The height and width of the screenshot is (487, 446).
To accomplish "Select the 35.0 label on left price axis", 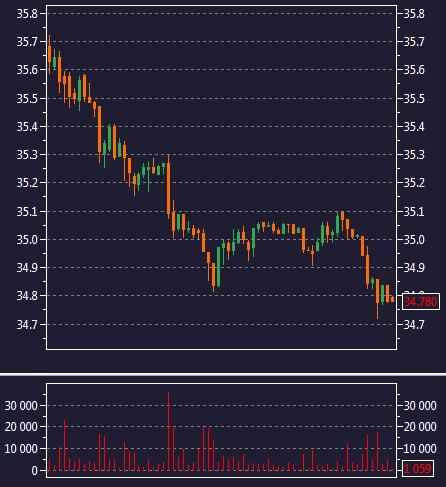I will click(x=27, y=239).
